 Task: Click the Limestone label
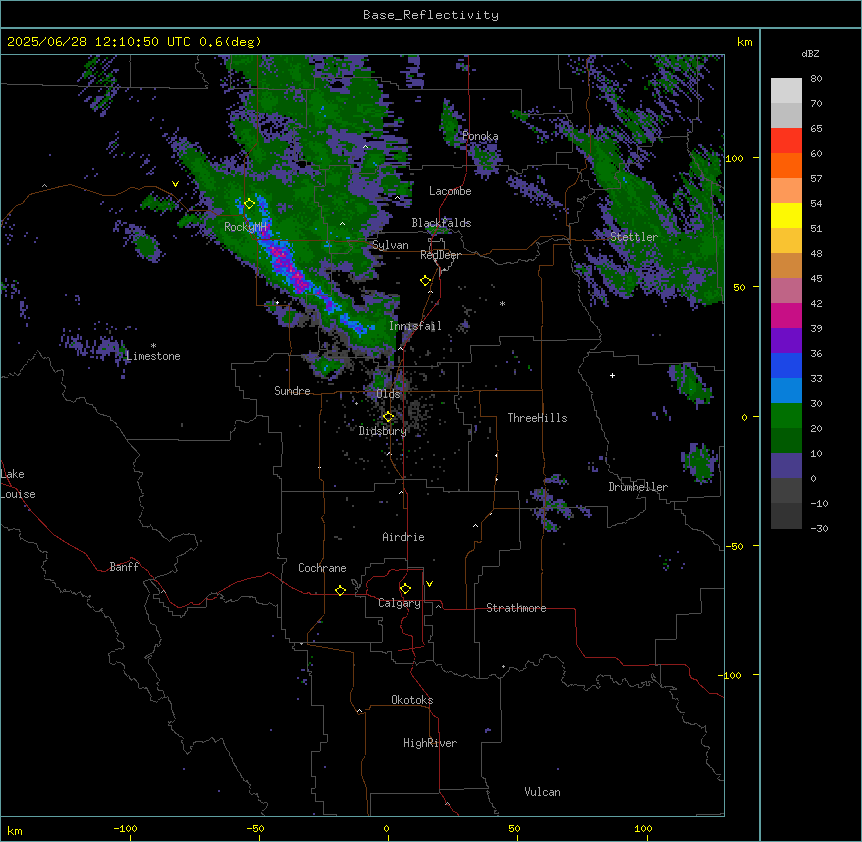click(x=153, y=356)
